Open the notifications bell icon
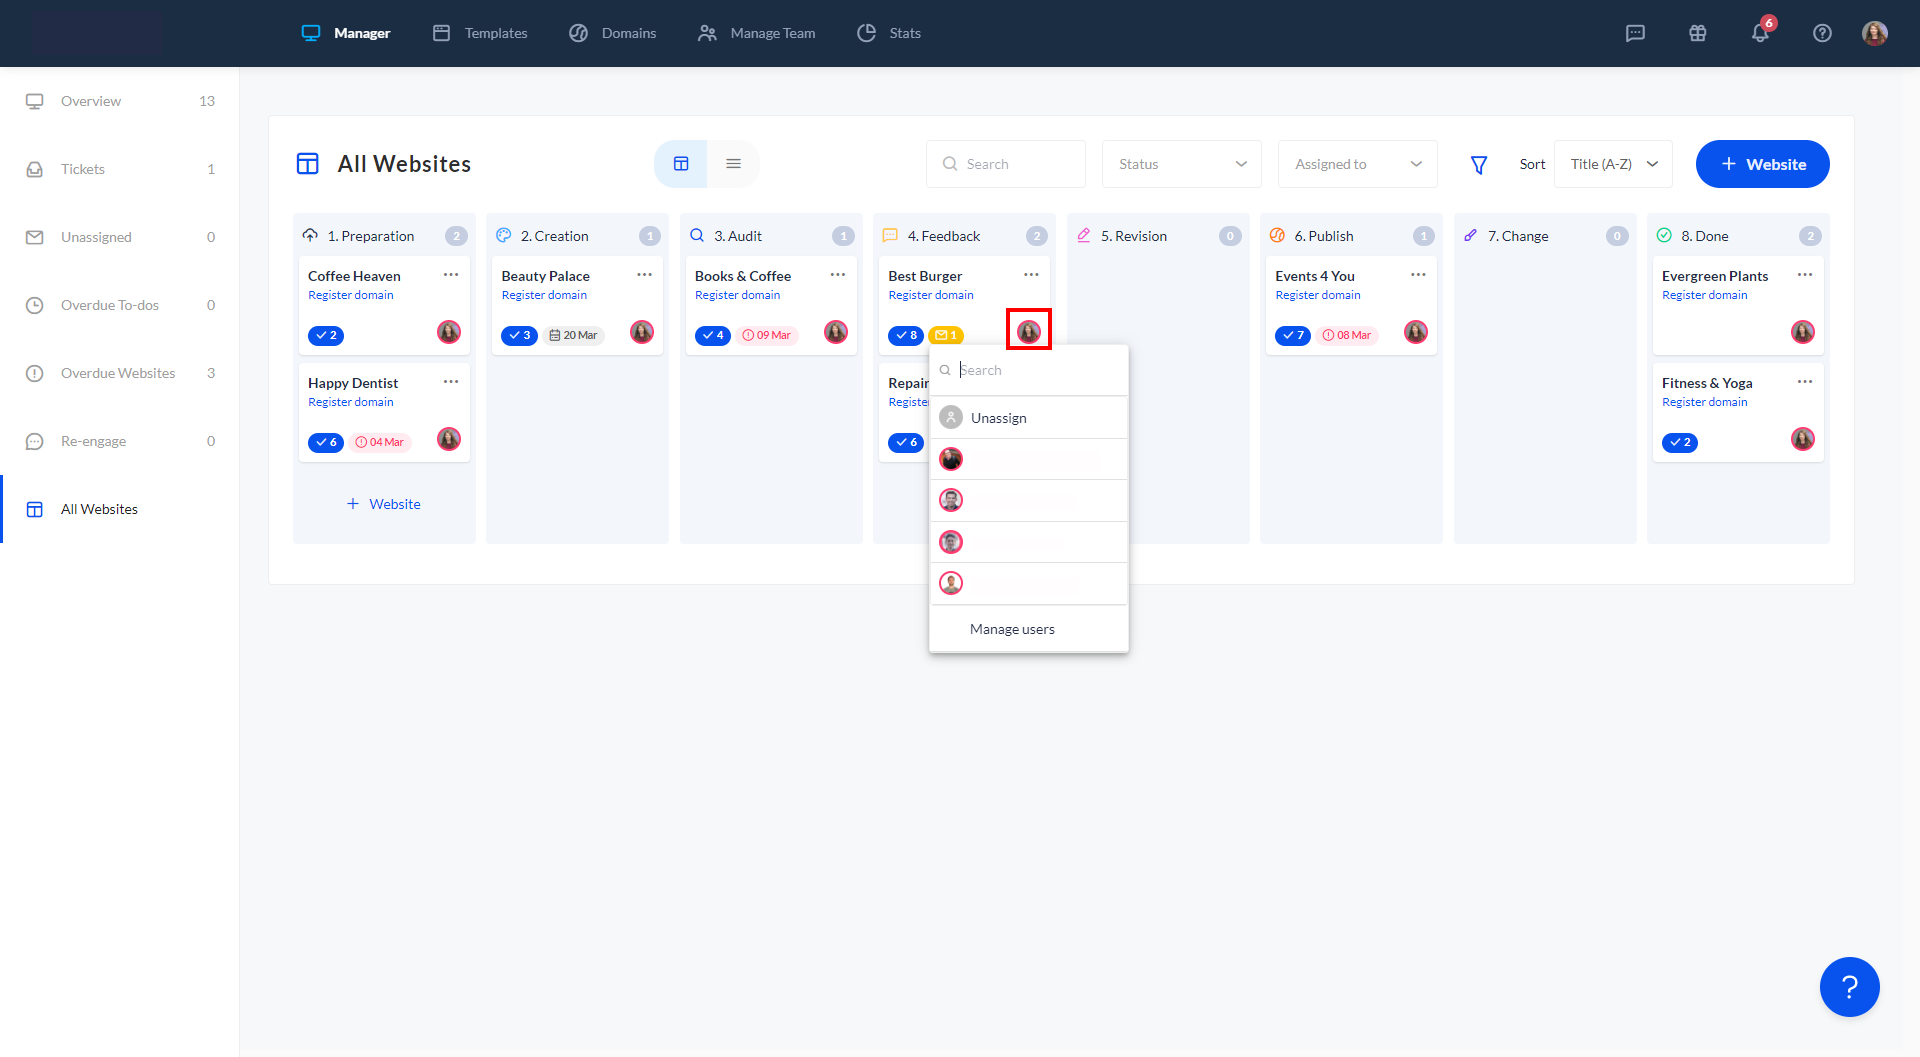 [x=1760, y=33]
